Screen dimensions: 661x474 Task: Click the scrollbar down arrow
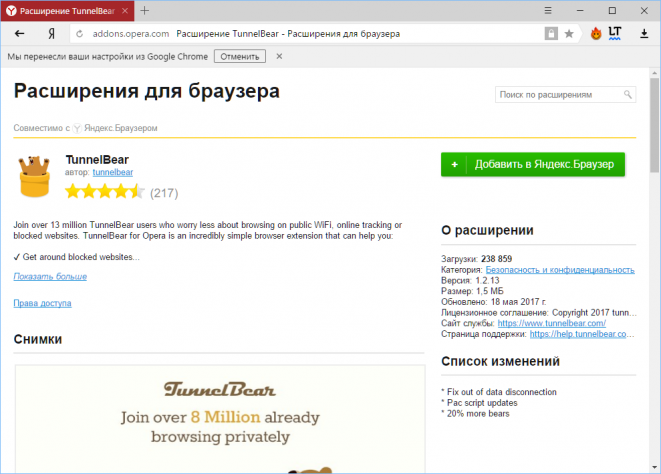[x=654, y=467]
